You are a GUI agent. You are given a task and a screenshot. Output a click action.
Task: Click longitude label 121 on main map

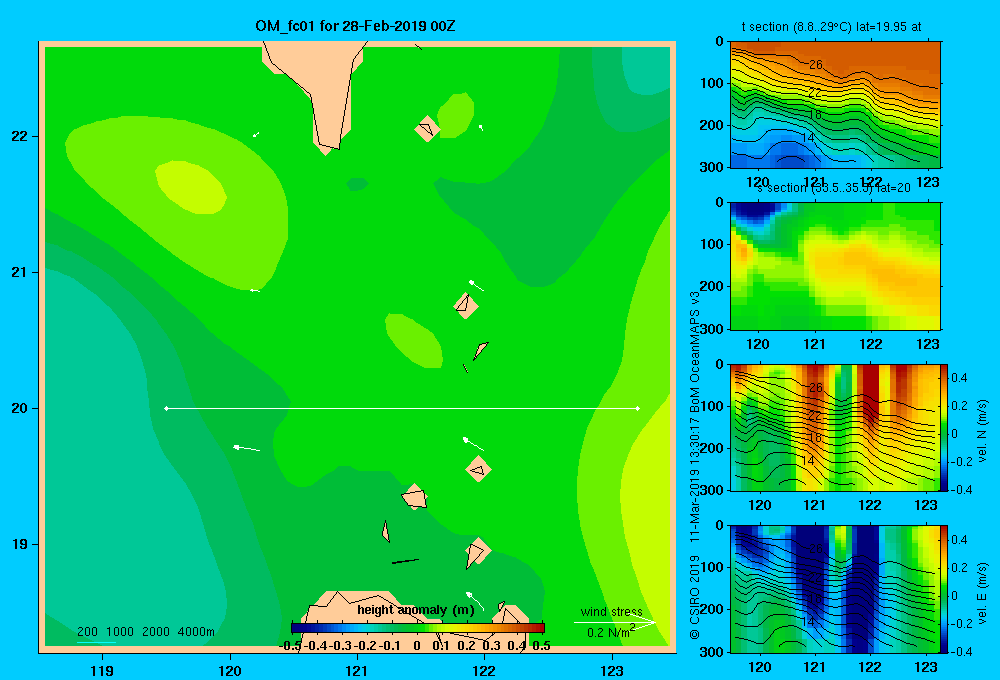(x=357, y=670)
